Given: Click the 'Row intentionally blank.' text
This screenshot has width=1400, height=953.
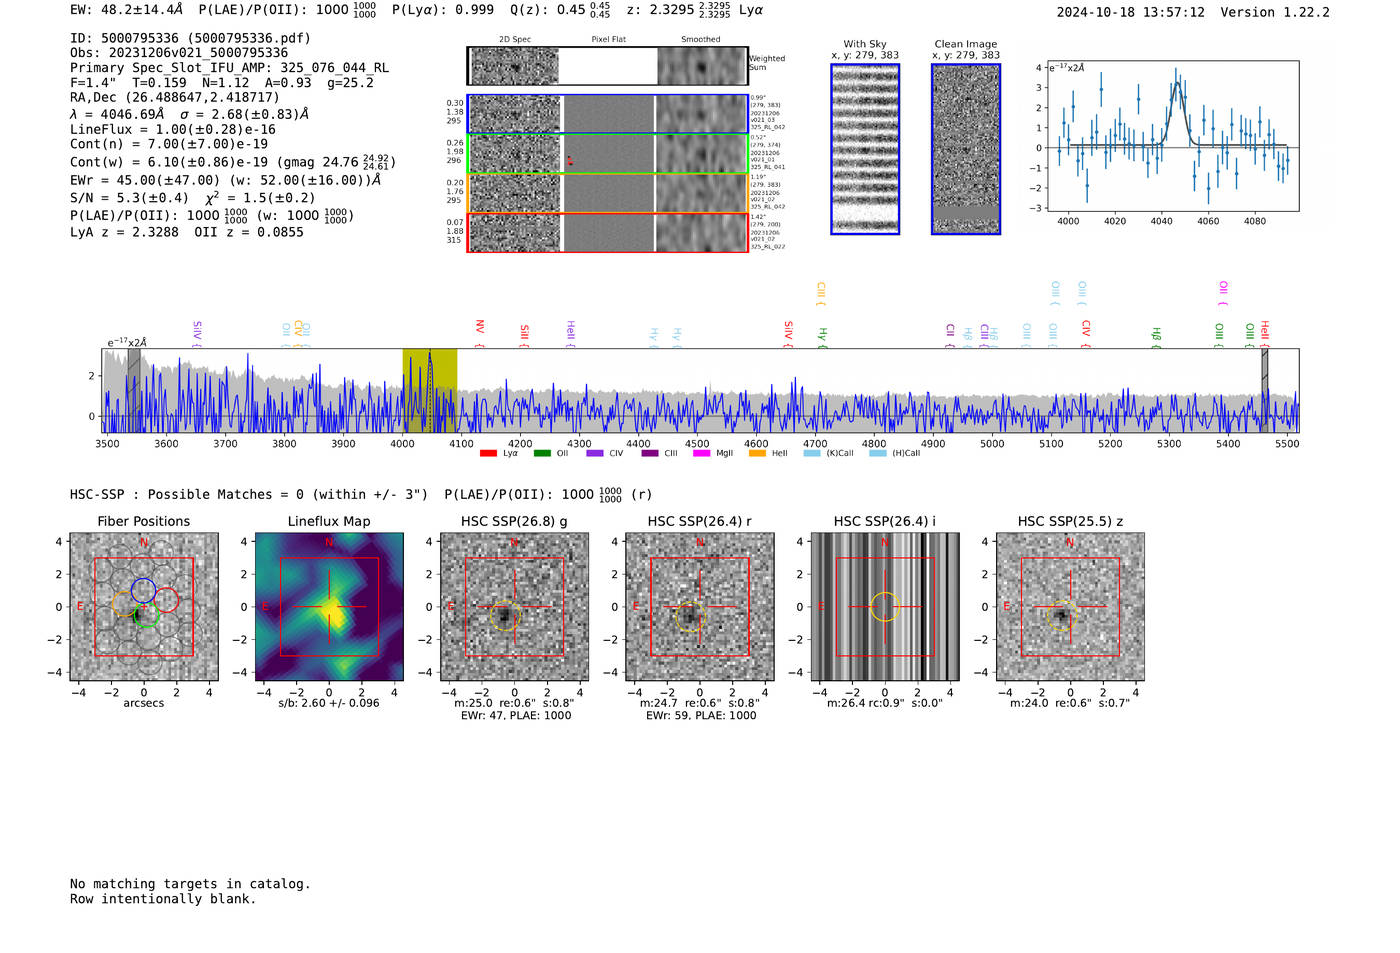Looking at the screenshot, I should coord(163,899).
